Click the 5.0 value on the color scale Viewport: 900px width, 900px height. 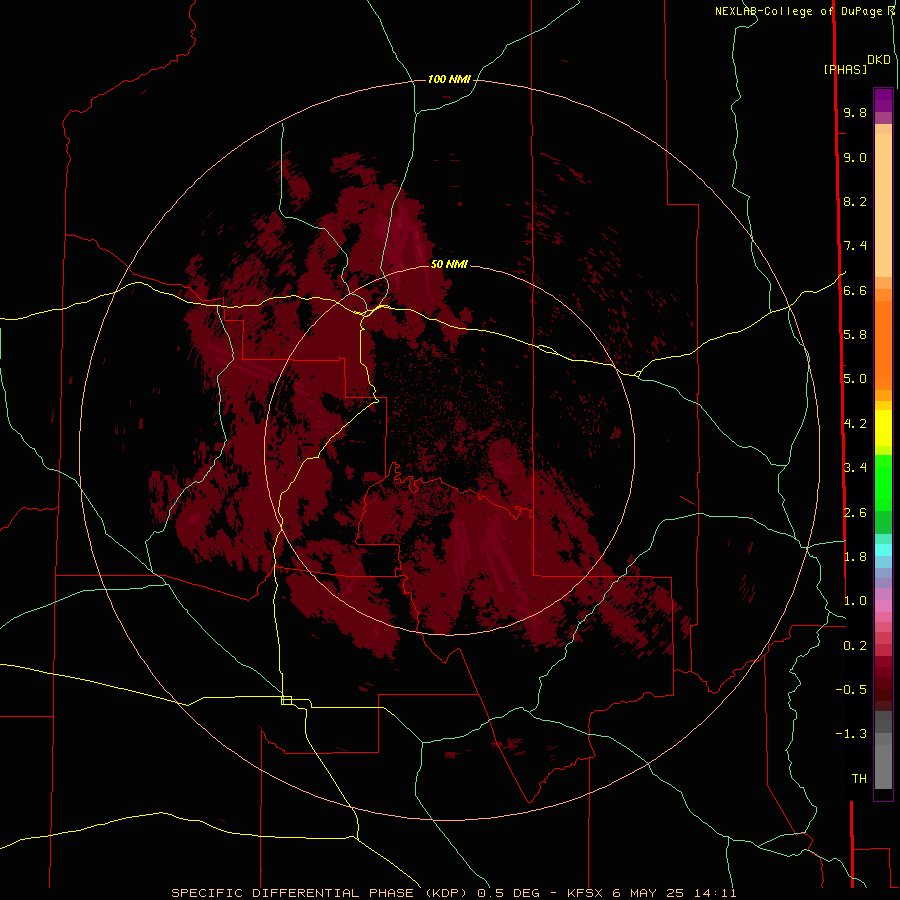point(855,379)
